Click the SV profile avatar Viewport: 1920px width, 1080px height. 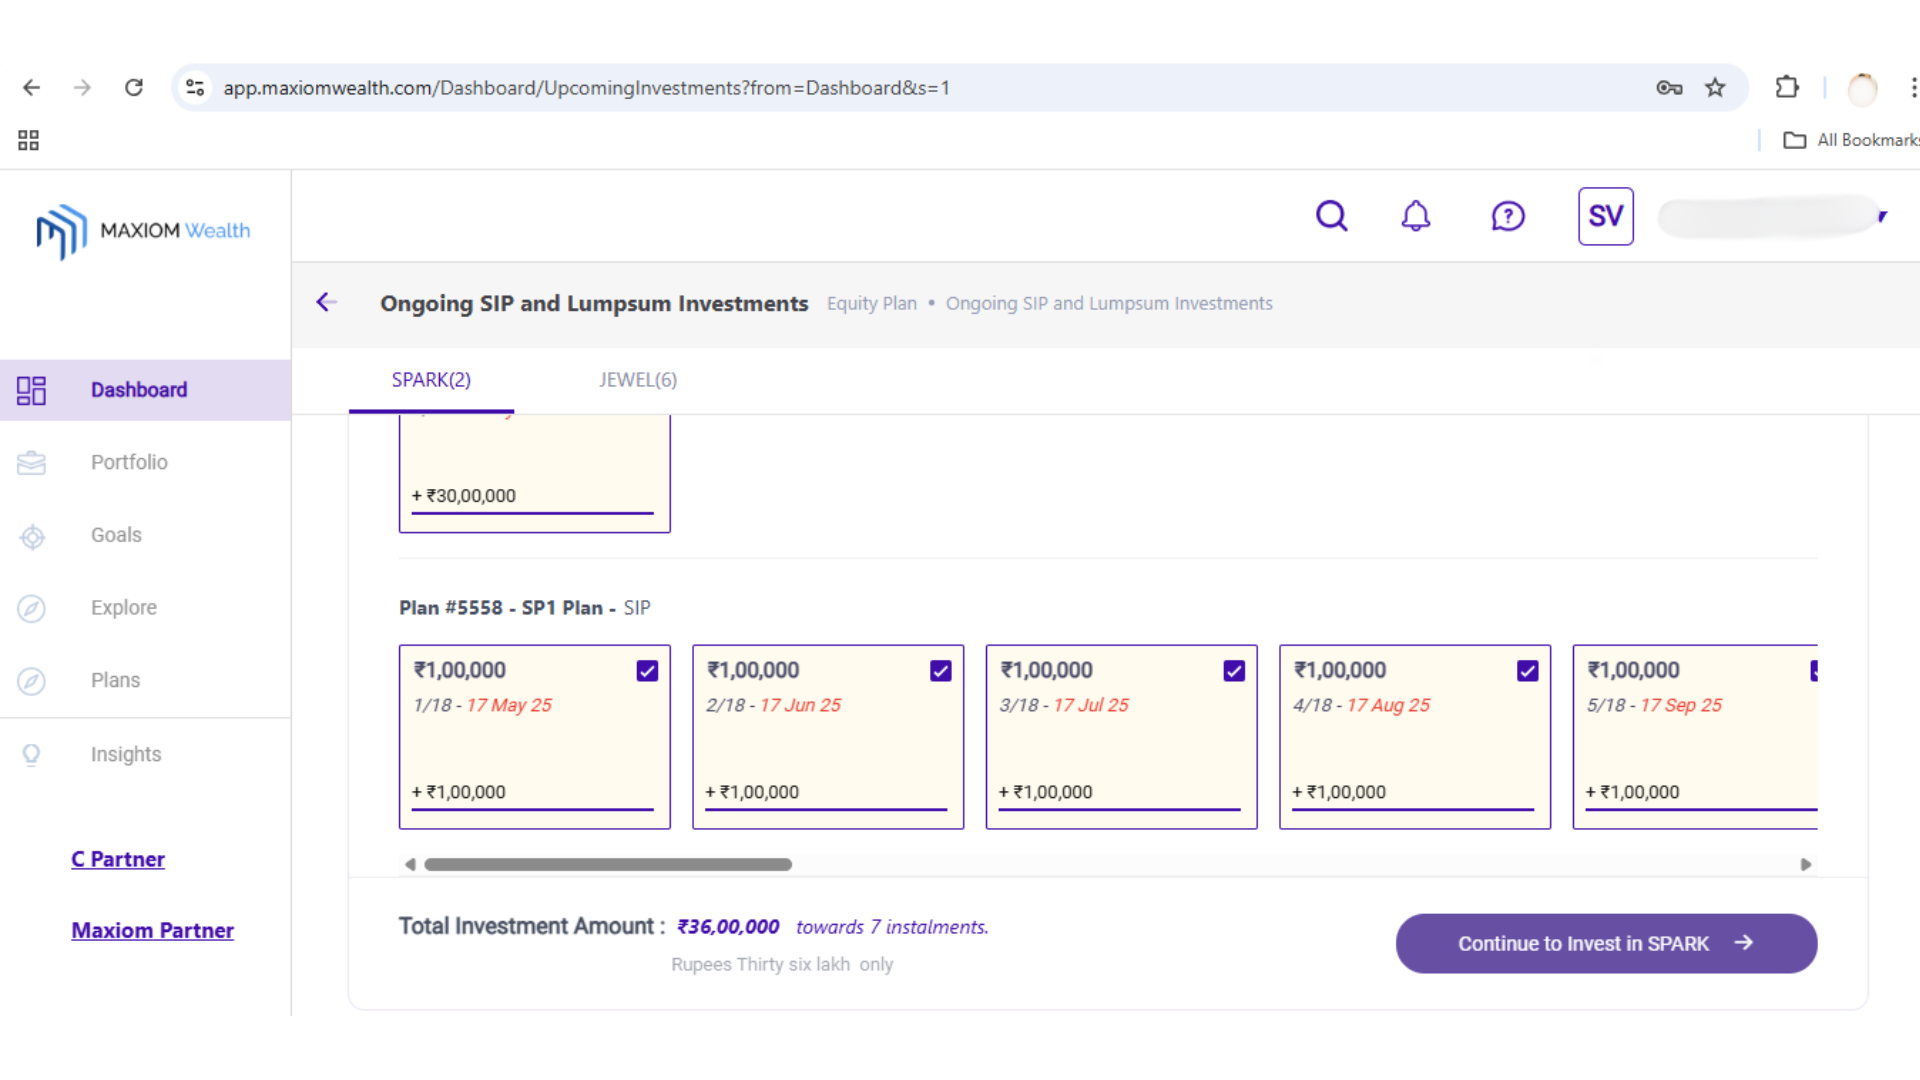pyautogui.click(x=1605, y=216)
